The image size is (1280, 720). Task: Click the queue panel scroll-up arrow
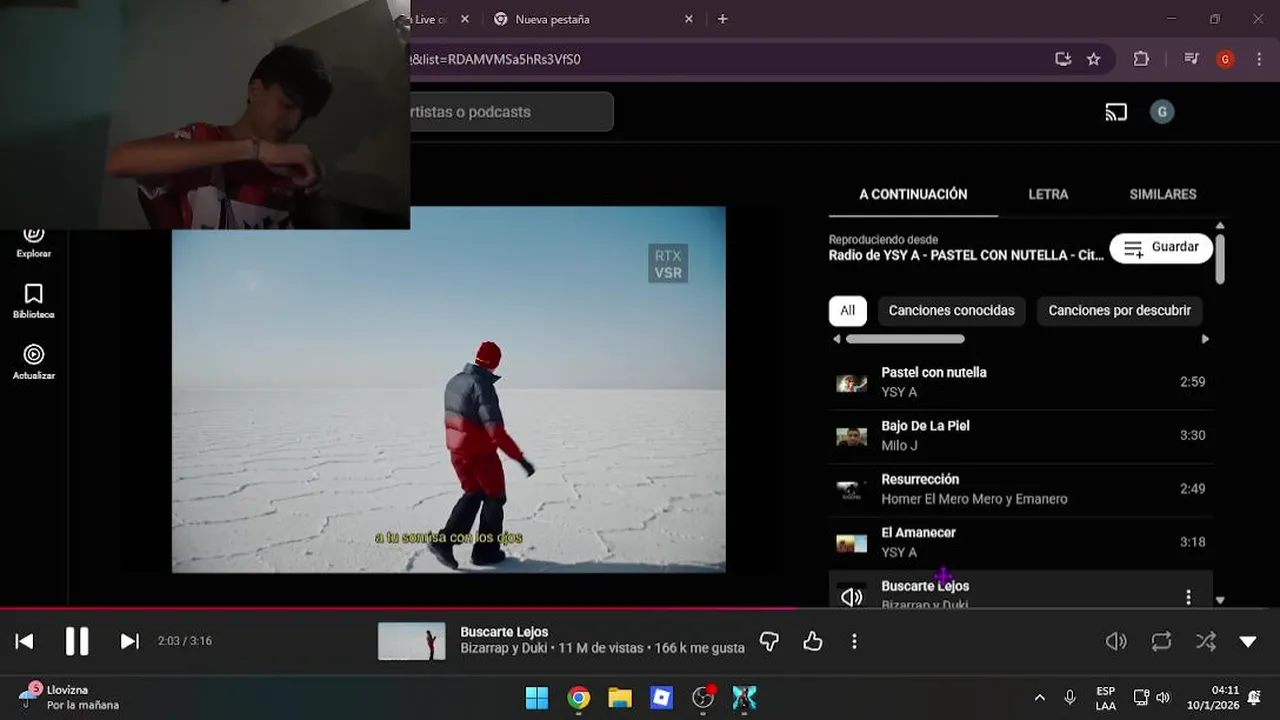pyautogui.click(x=1220, y=226)
